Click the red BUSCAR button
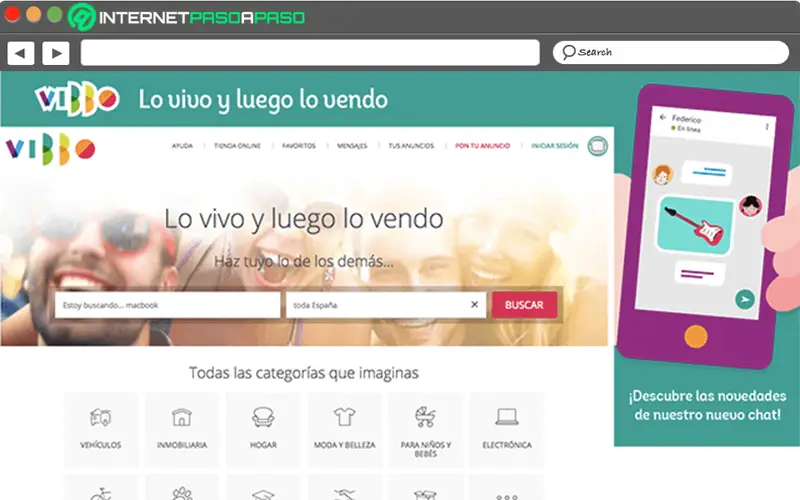 [x=524, y=305]
